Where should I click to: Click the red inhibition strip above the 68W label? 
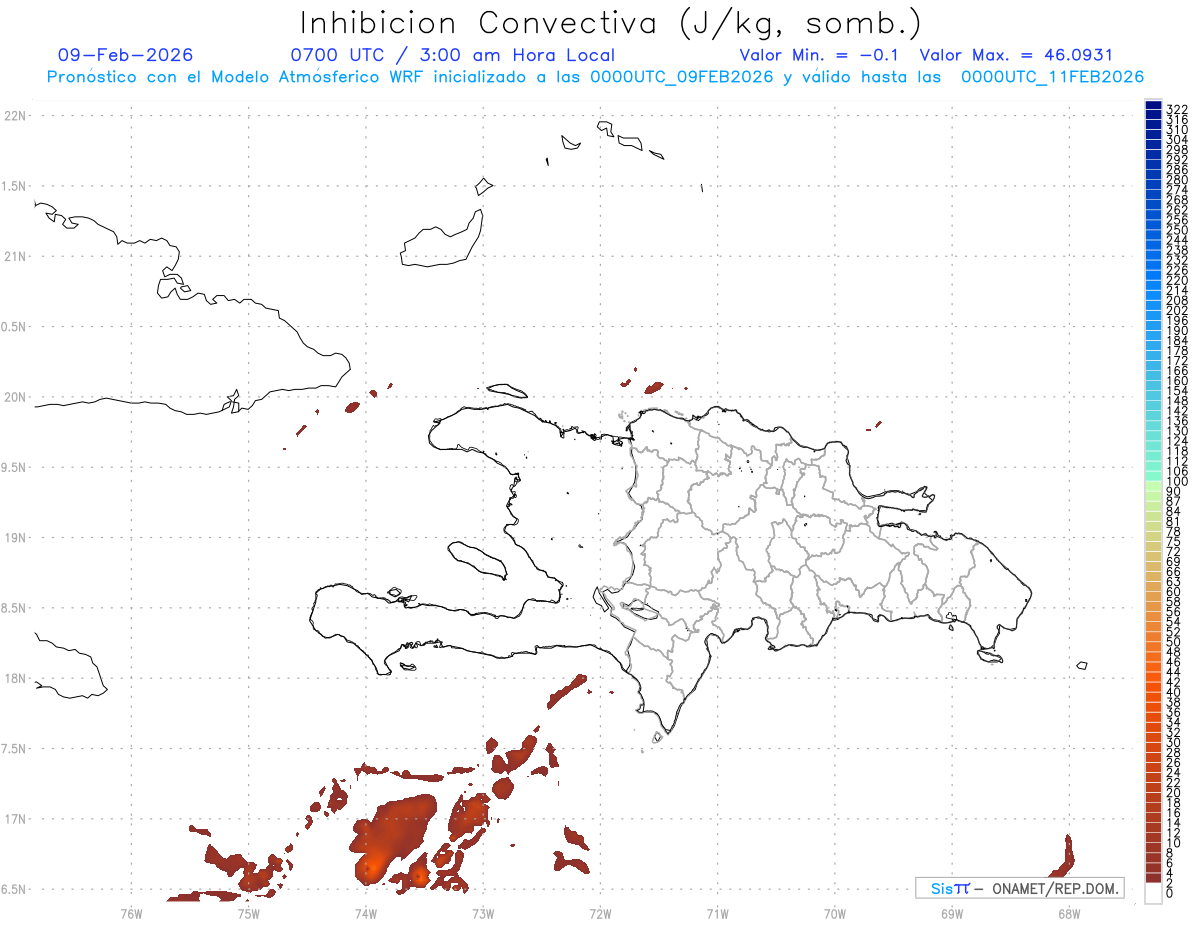[x=1063, y=857]
